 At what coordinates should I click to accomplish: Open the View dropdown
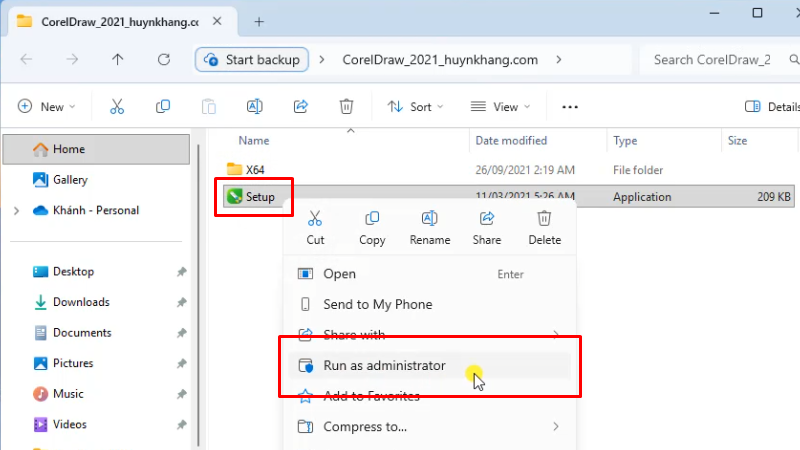(501, 107)
